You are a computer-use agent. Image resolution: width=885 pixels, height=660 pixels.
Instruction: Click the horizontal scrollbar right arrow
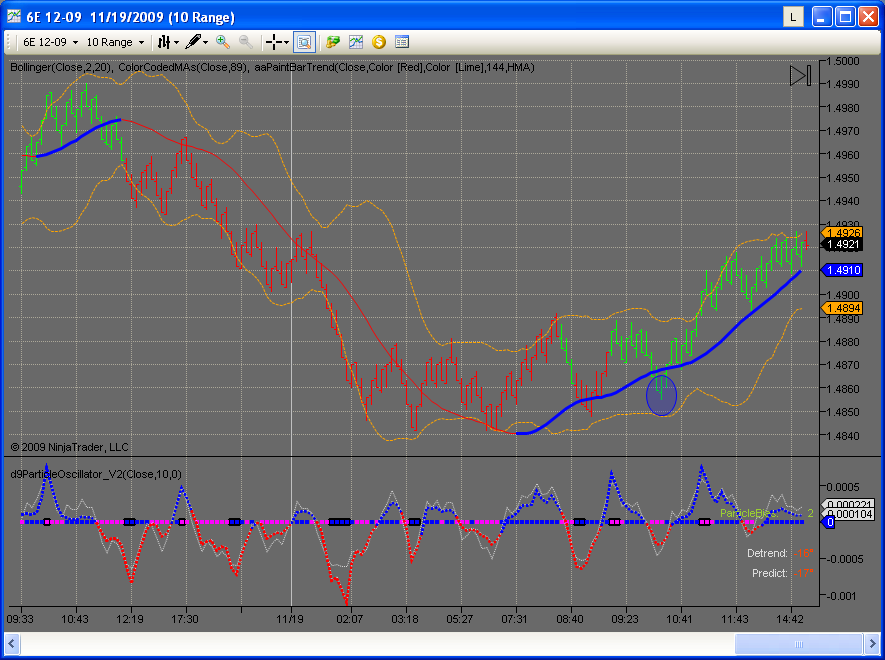coord(873,644)
